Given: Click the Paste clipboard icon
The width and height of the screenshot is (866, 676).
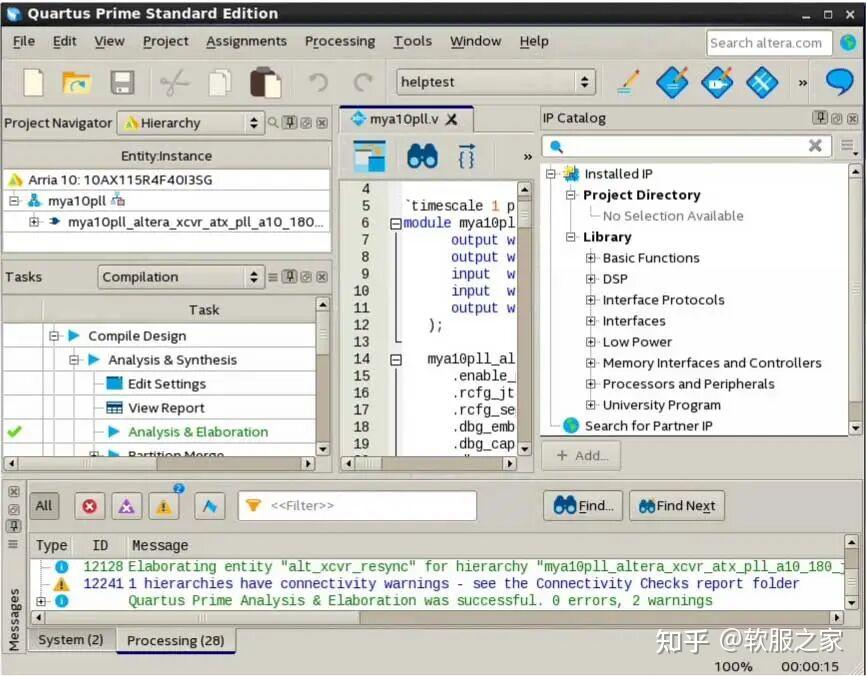Looking at the screenshot, I should (266, 83).
